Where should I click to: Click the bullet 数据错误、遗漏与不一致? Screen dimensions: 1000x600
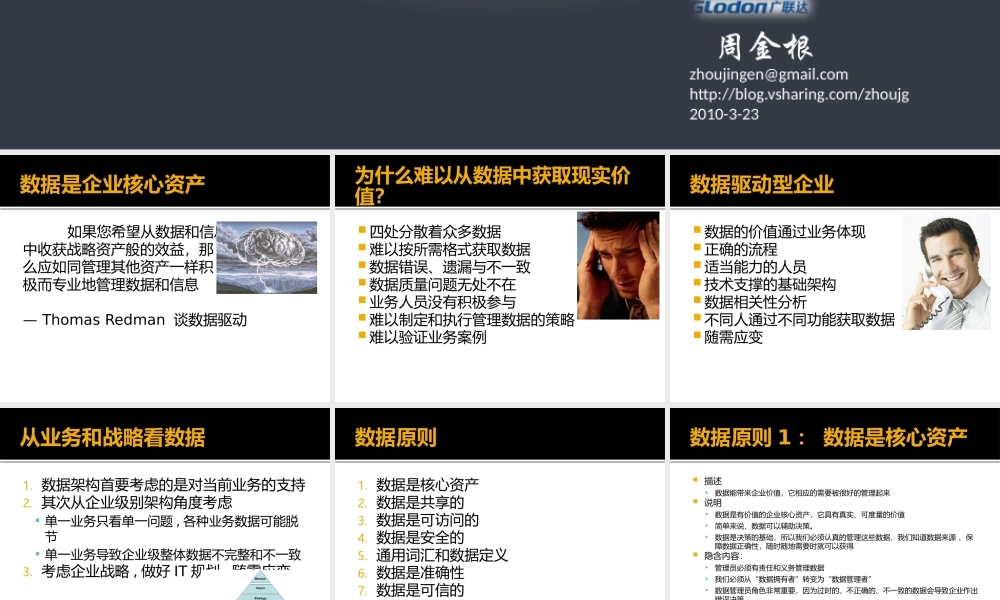click(450, 267)
